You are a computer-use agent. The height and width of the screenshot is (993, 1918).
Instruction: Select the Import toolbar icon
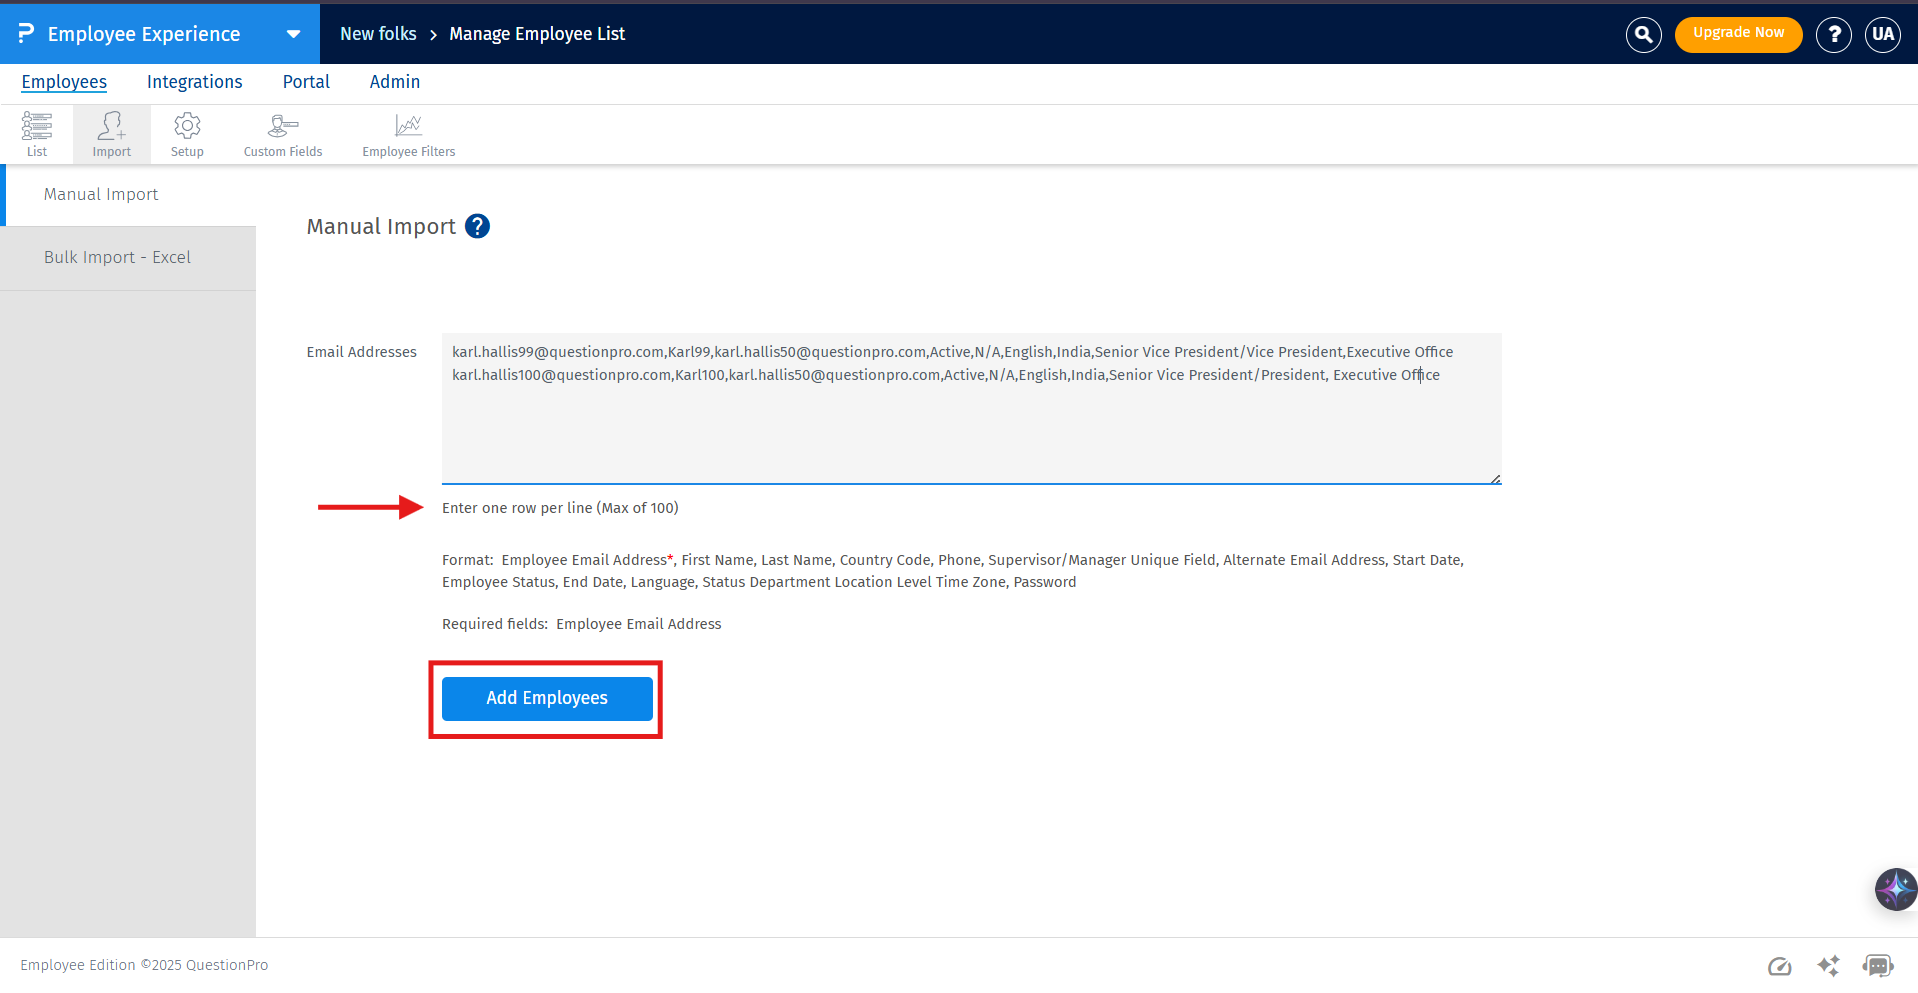pos(112,134)
